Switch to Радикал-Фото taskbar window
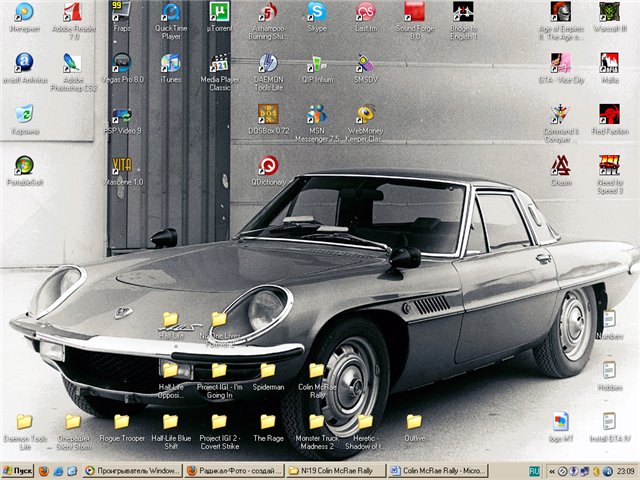This screenshot has height=480, width=640. tap(234, 470)
